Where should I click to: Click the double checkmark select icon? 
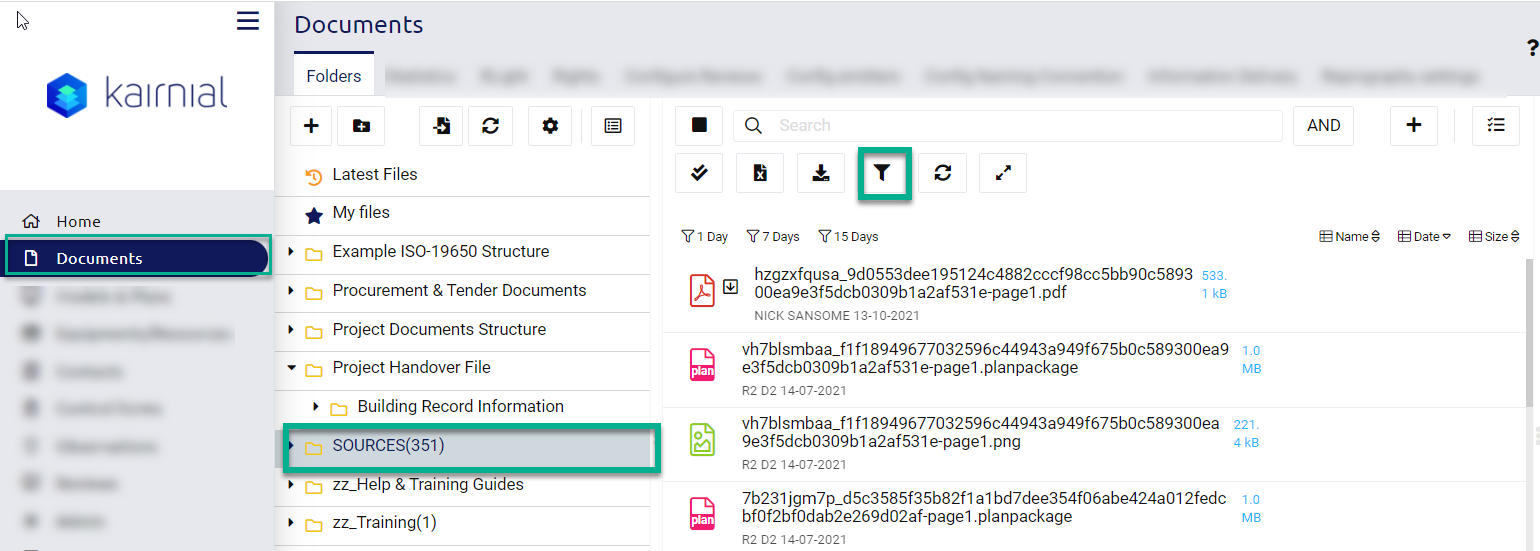[699, 174]
